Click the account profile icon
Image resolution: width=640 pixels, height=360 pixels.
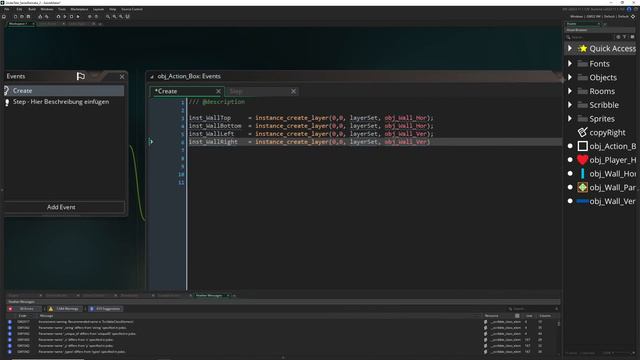[629, 9]
